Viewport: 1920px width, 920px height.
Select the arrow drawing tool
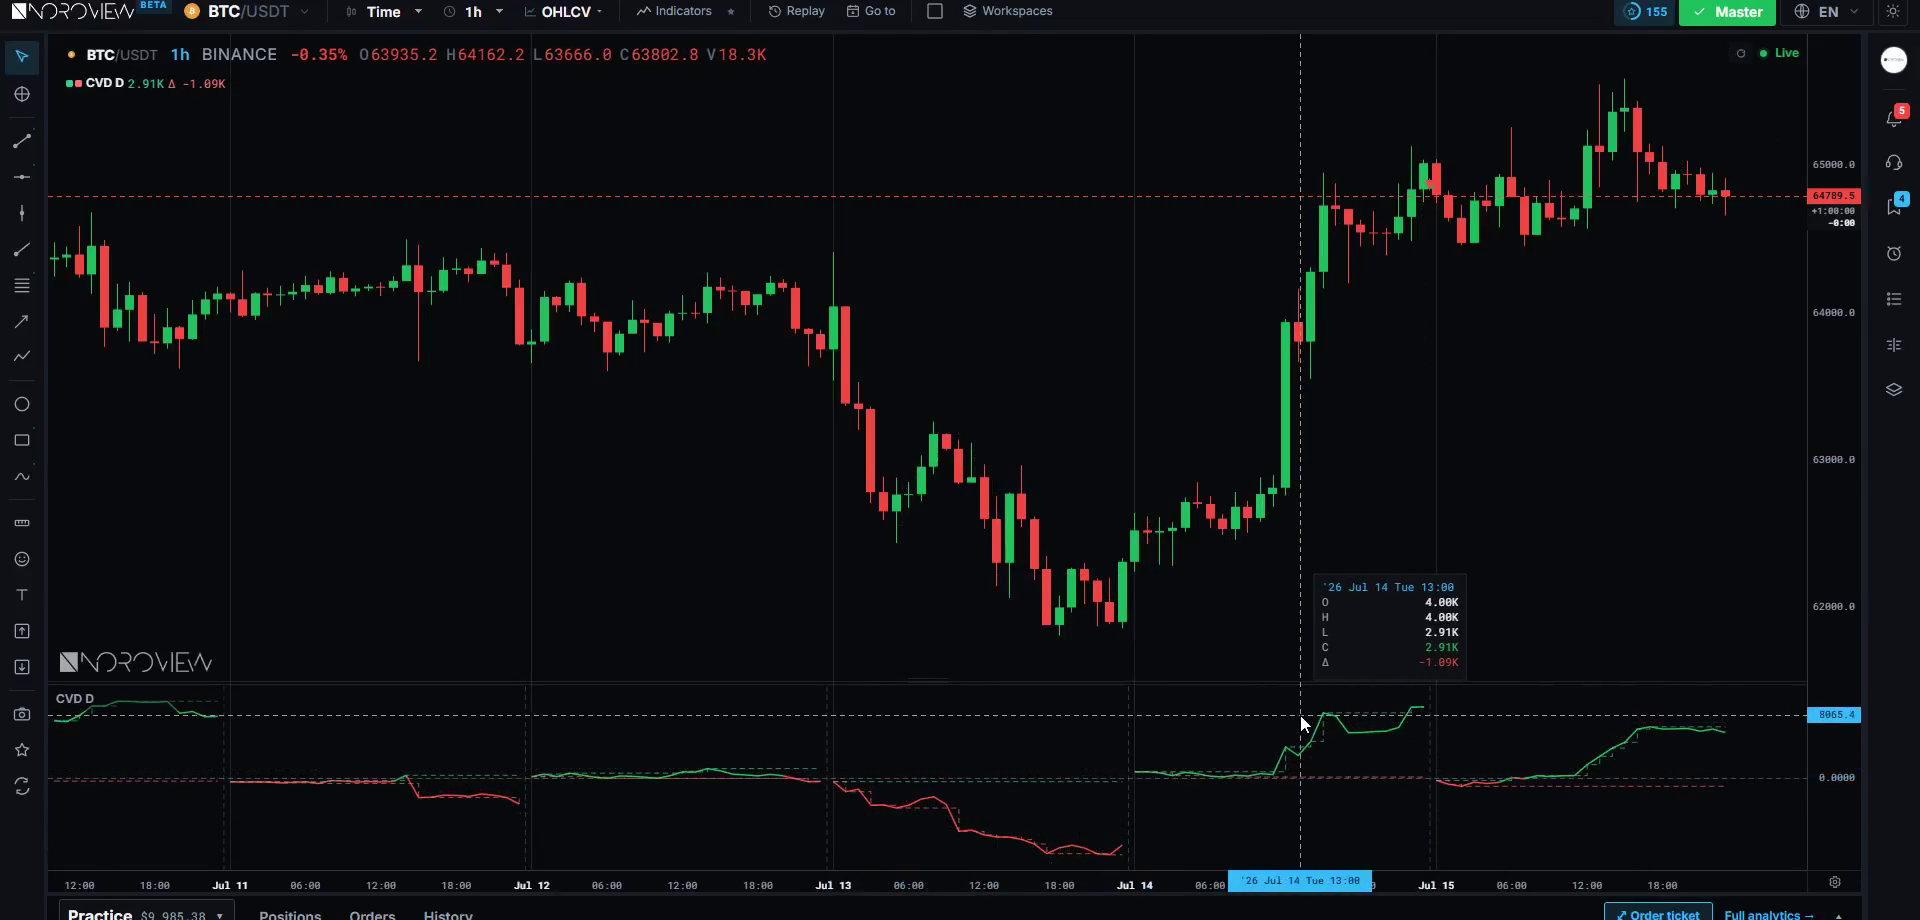(22, 321)
